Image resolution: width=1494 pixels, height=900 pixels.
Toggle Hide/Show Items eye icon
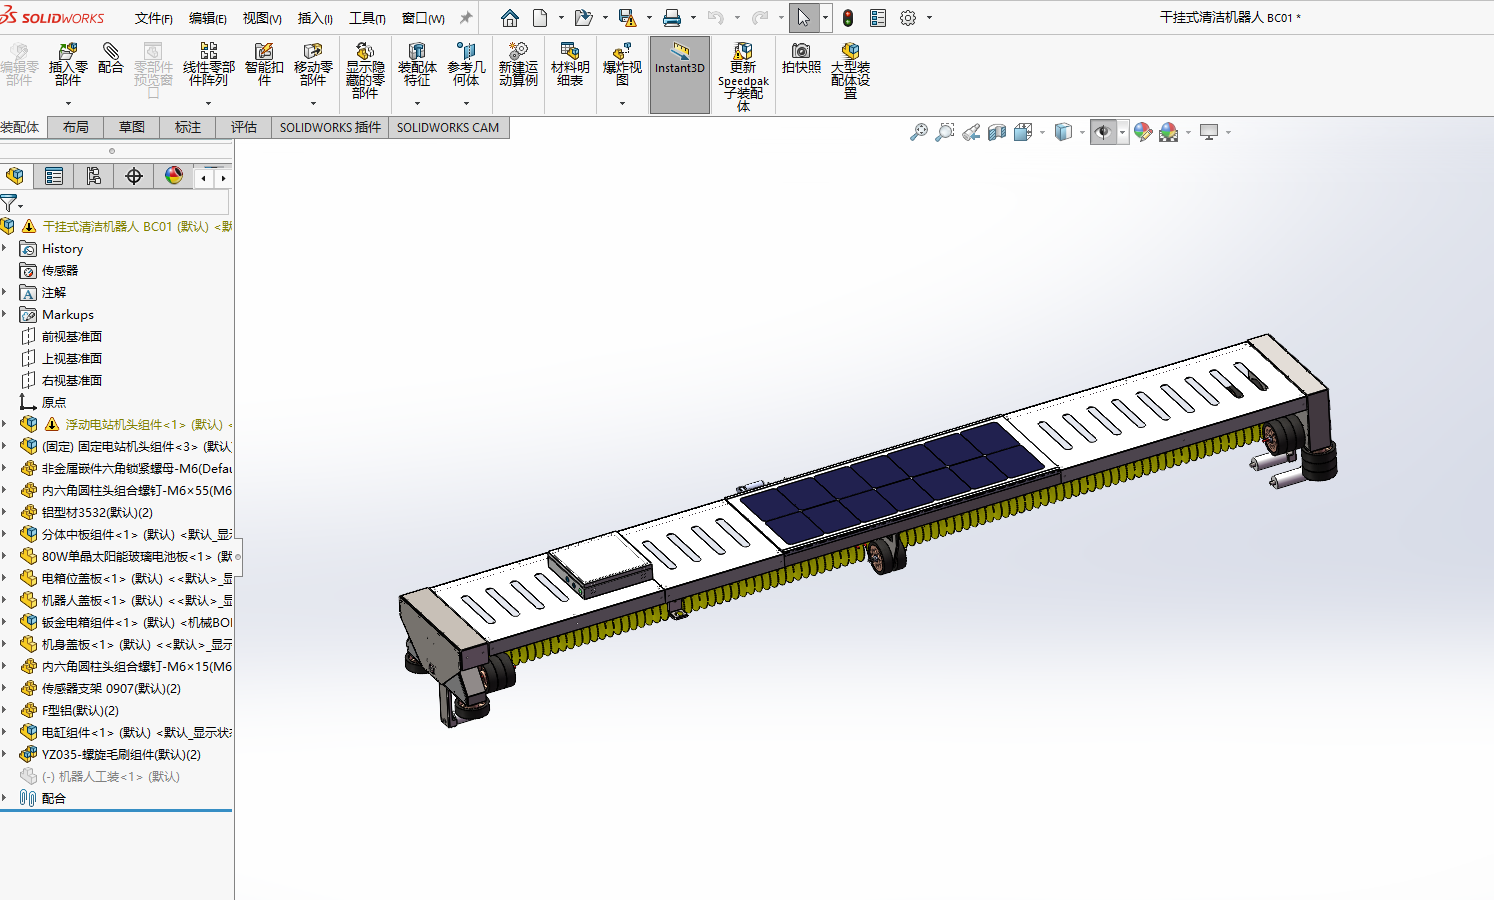1103,132
